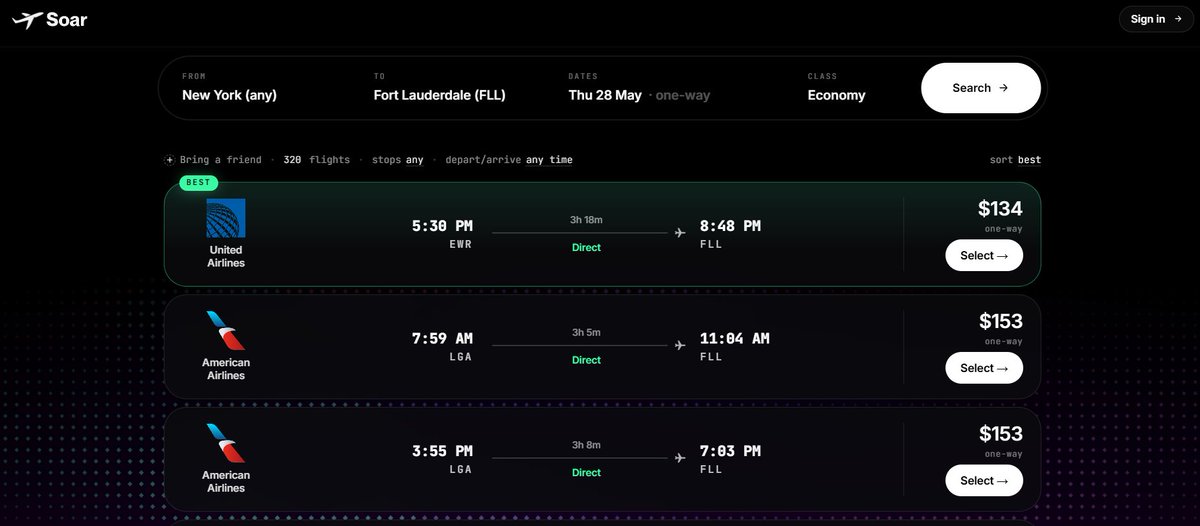Click the Bring a friend link
1200x526 pixels.
(221, 160)
